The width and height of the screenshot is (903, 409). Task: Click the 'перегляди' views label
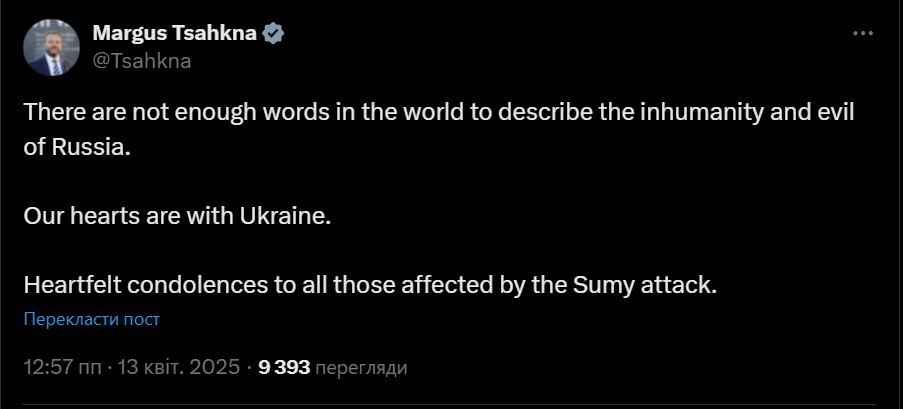coord(361,367)
